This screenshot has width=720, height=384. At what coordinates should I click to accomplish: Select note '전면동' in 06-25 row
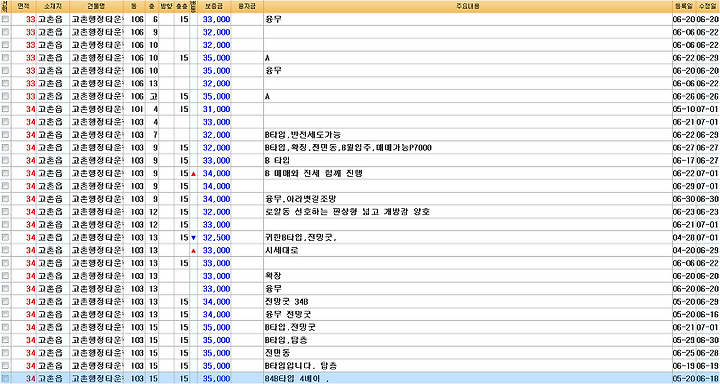click(277, 353)
